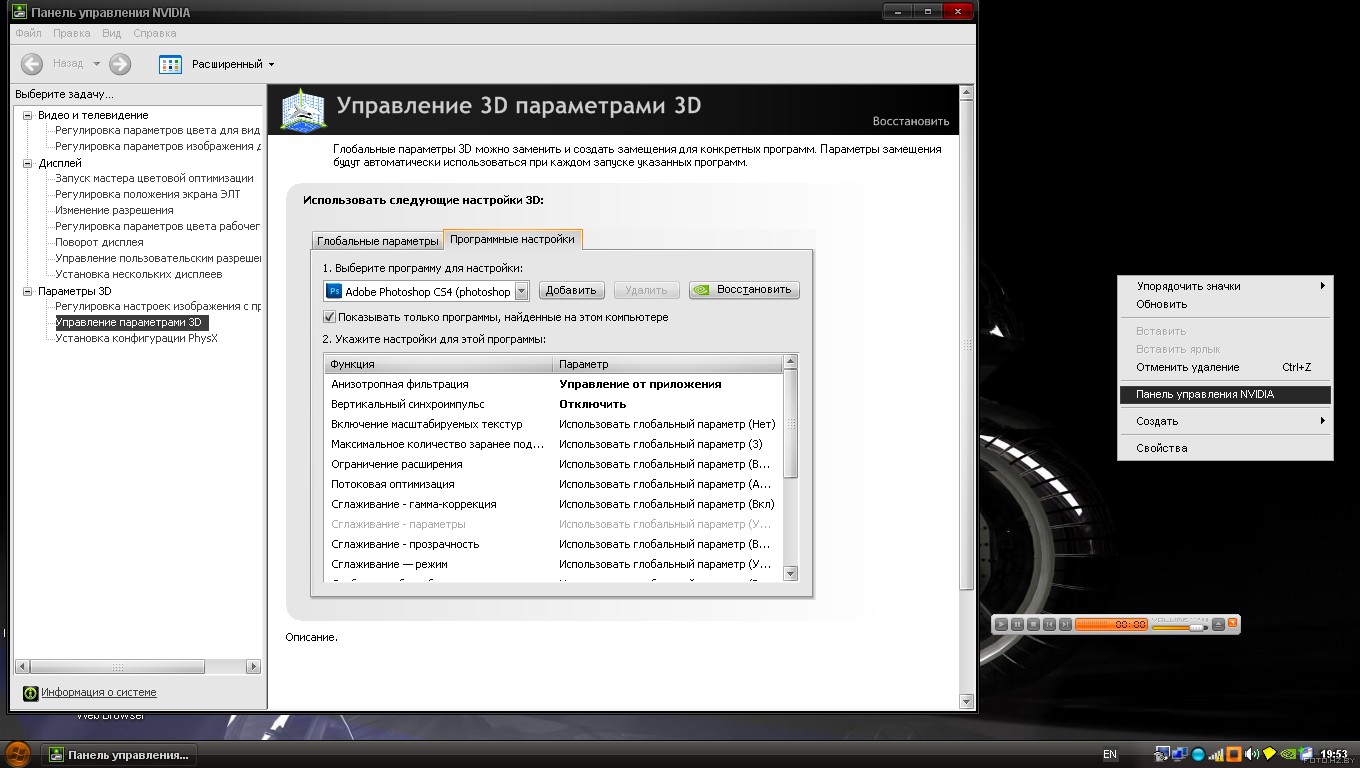Click the orange corner button on the media player widget
The width and height of the screenshot is (1360, 768).
pyautogui.click(x=1232, y=622)
